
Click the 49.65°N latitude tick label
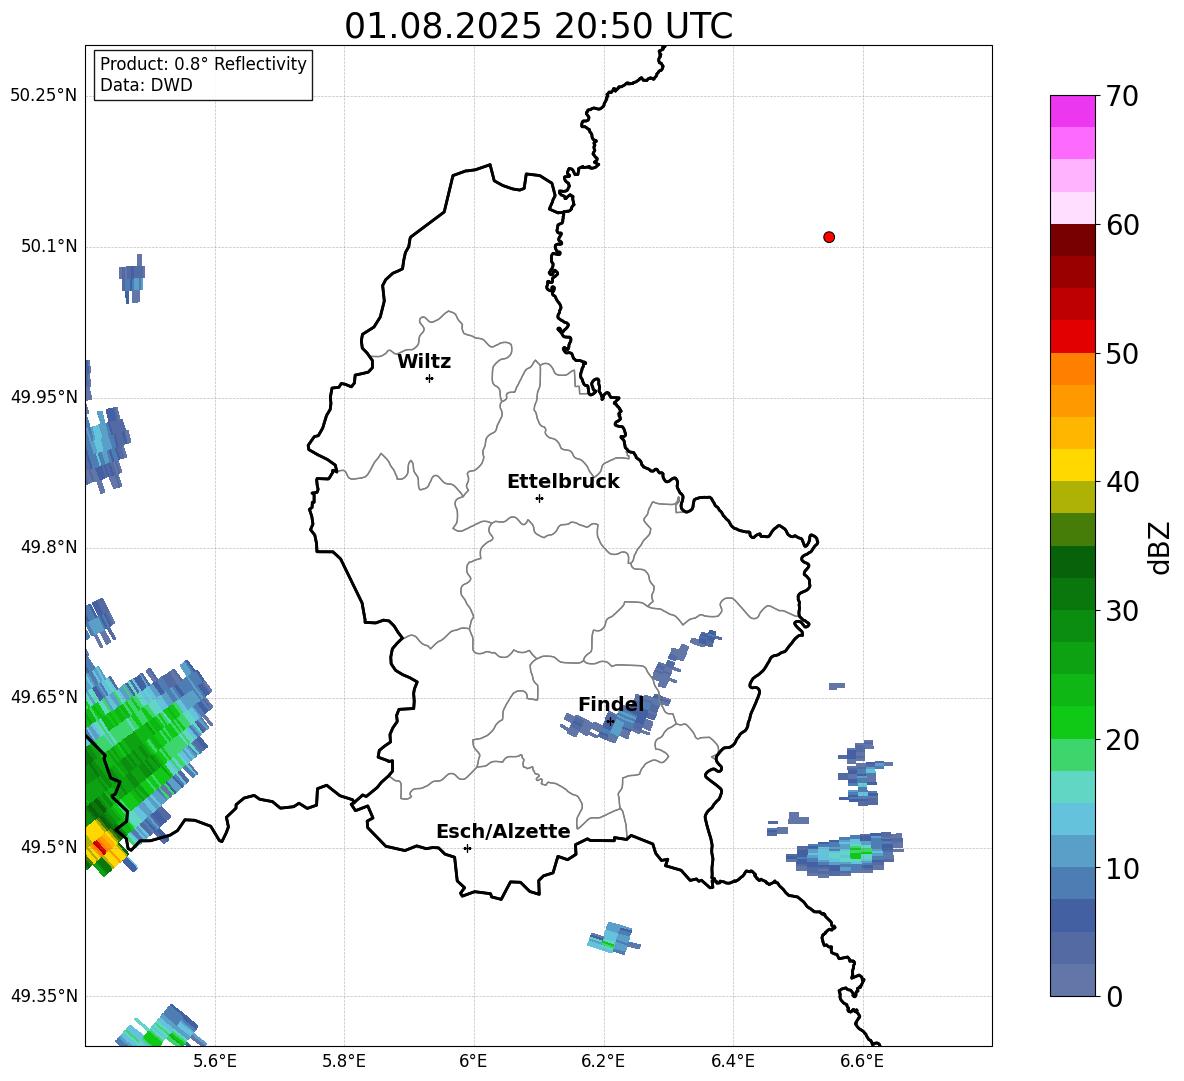pyautogui.click(x=43, y=696)
